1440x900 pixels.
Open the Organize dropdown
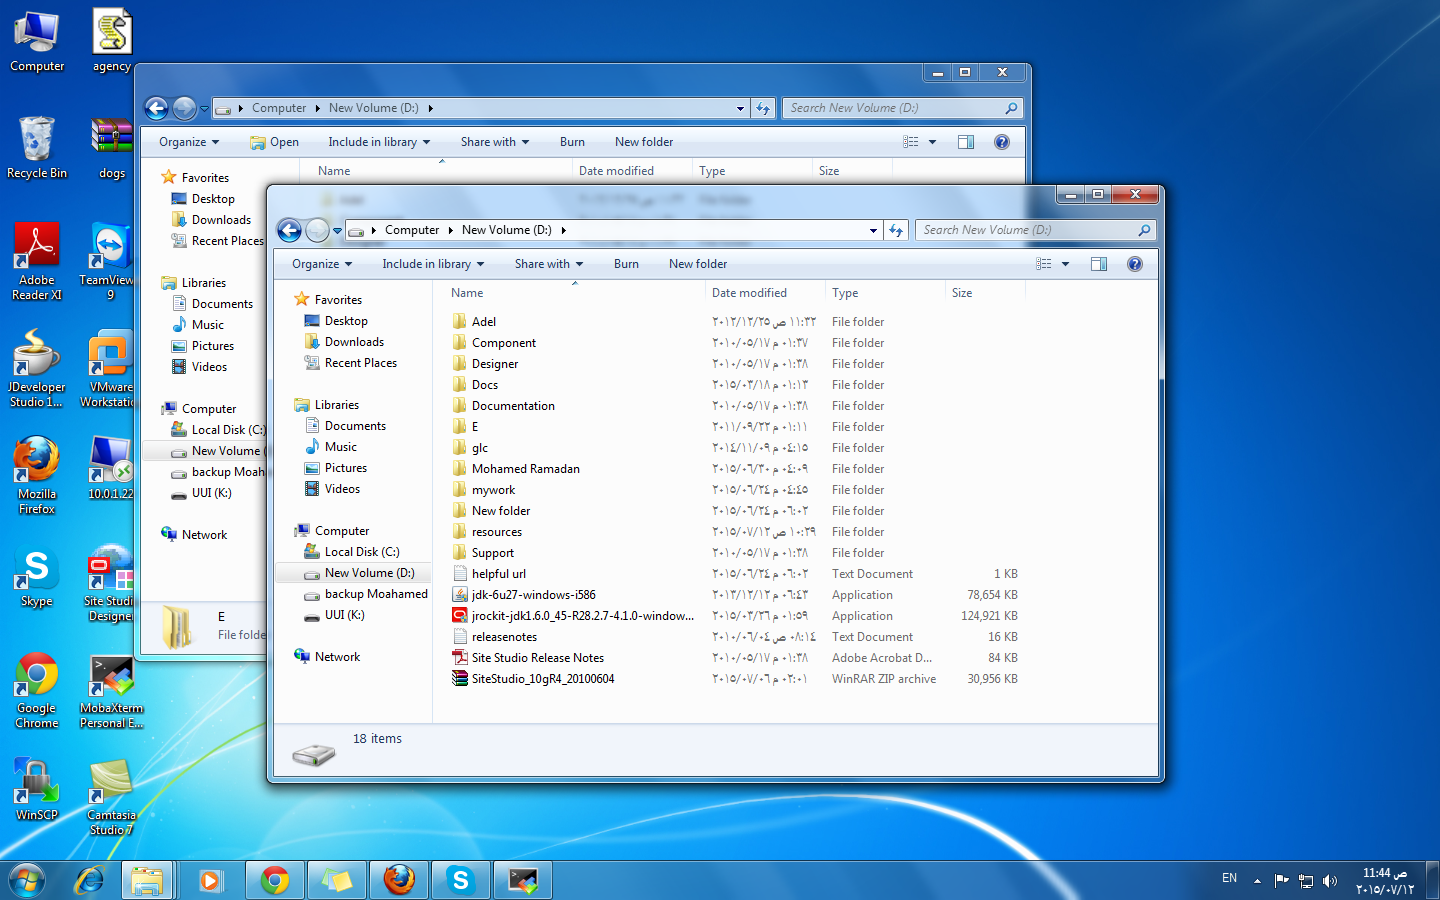(x=320, y=263)
